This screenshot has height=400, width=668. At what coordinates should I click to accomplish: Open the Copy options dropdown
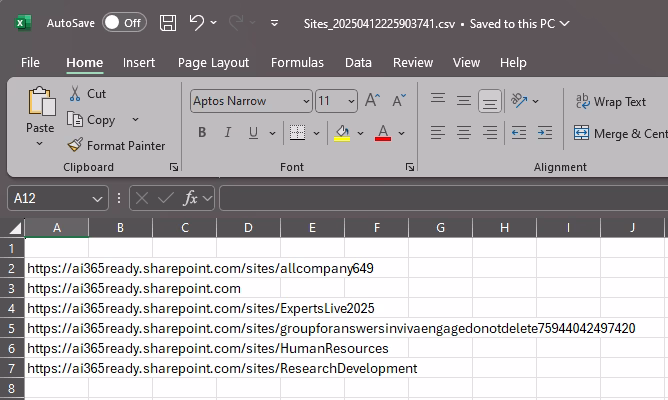click(x=135, y=120)
